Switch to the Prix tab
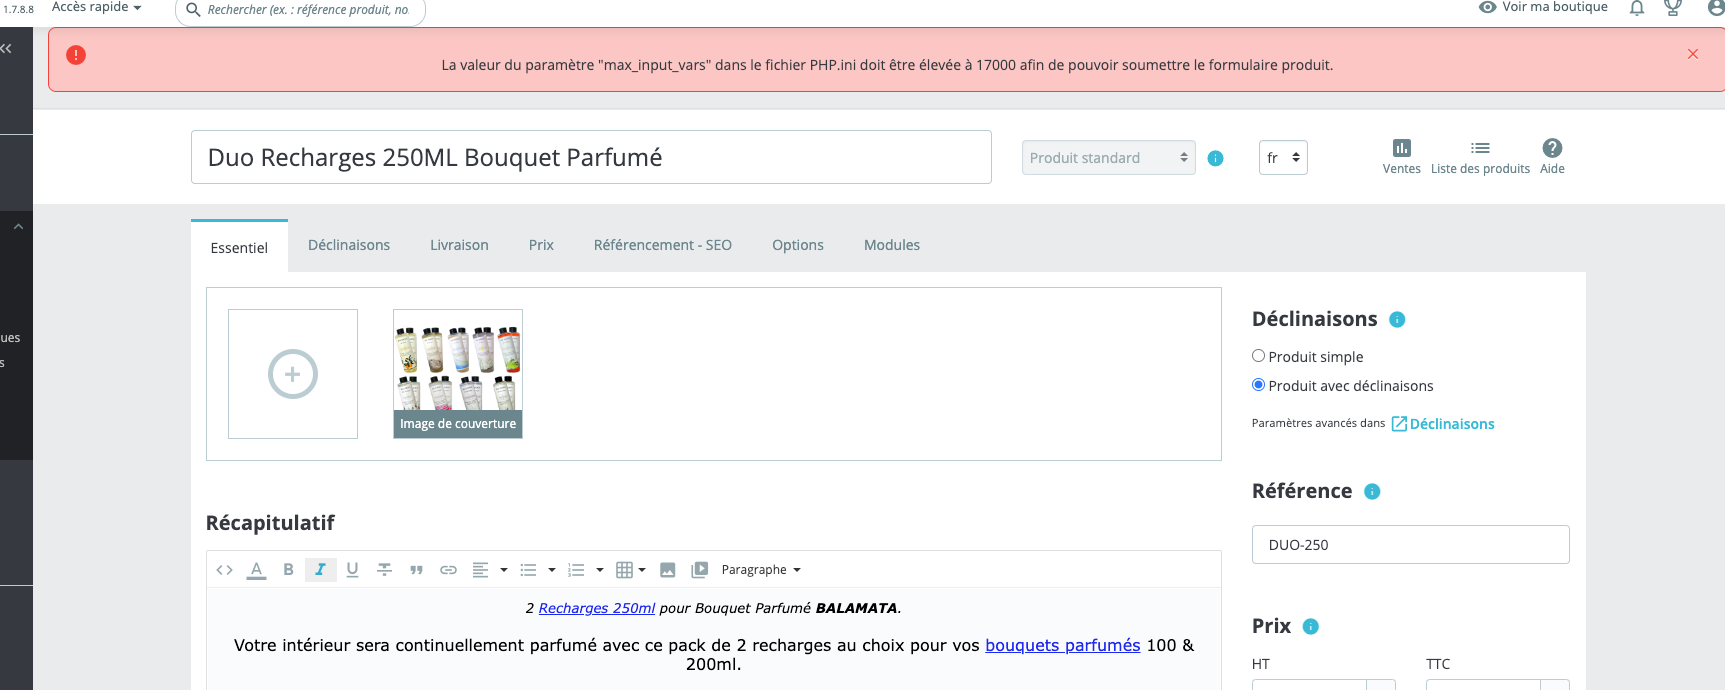 541,245
